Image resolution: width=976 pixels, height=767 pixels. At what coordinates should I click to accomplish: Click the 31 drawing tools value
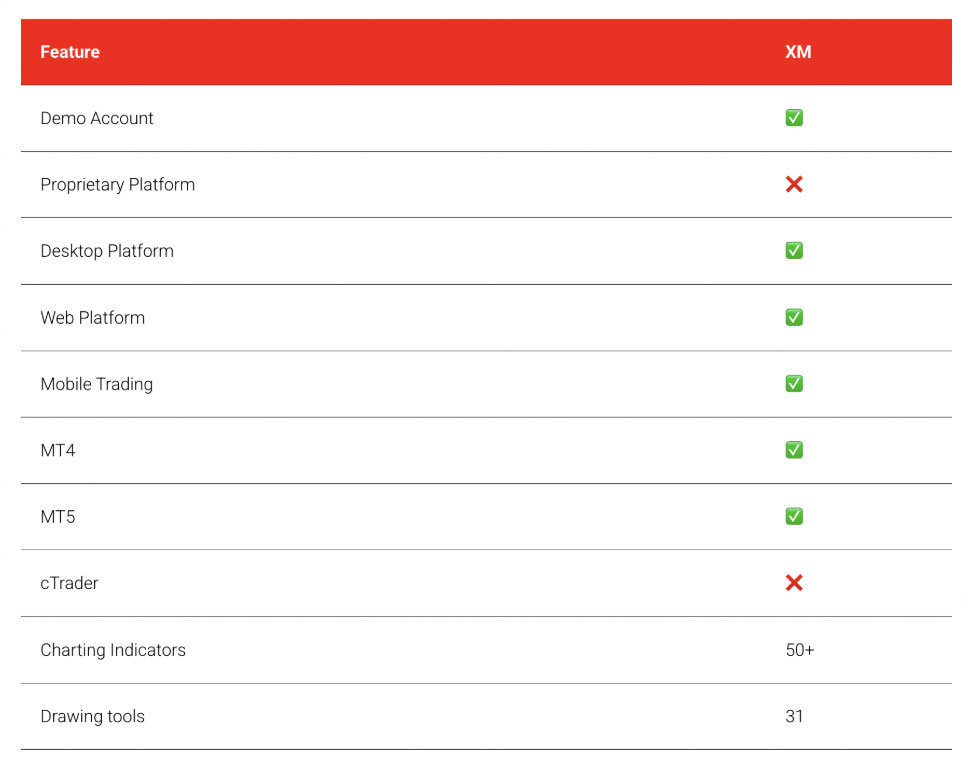coord(794,716)
